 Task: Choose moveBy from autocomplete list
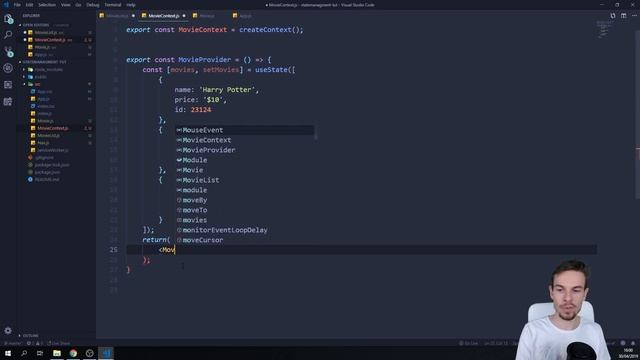[x=245, y=200]
